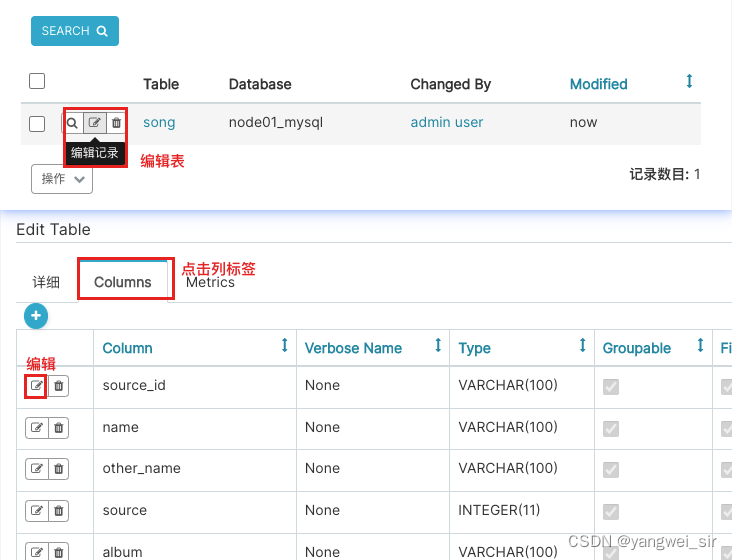732x560 pixels.
Task: Edit the name column
Action: tap(37, 428)
